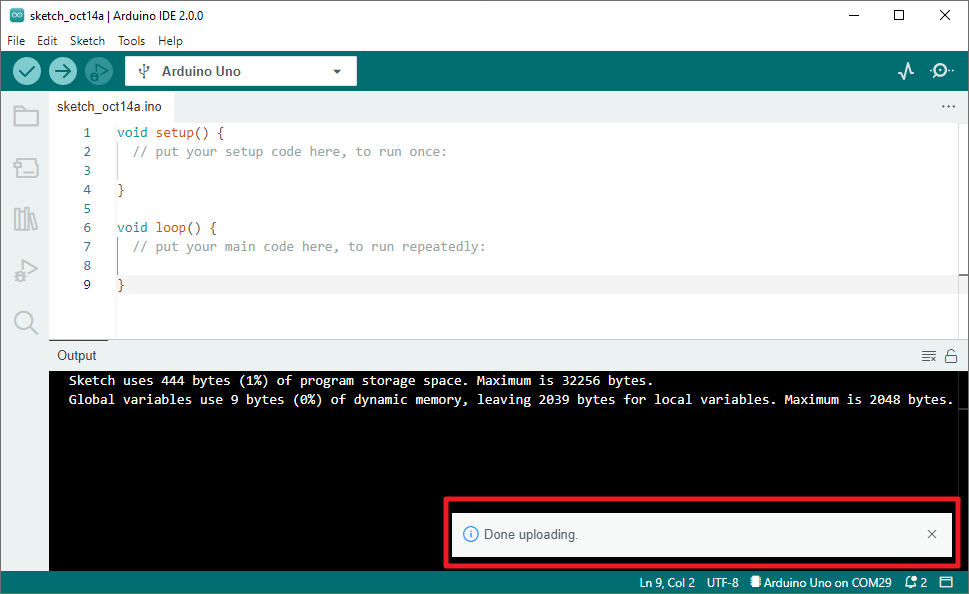Click Arduino Uno on COM29 status
The width and height of the screenshot is (969, 594).
pos(821,583)
